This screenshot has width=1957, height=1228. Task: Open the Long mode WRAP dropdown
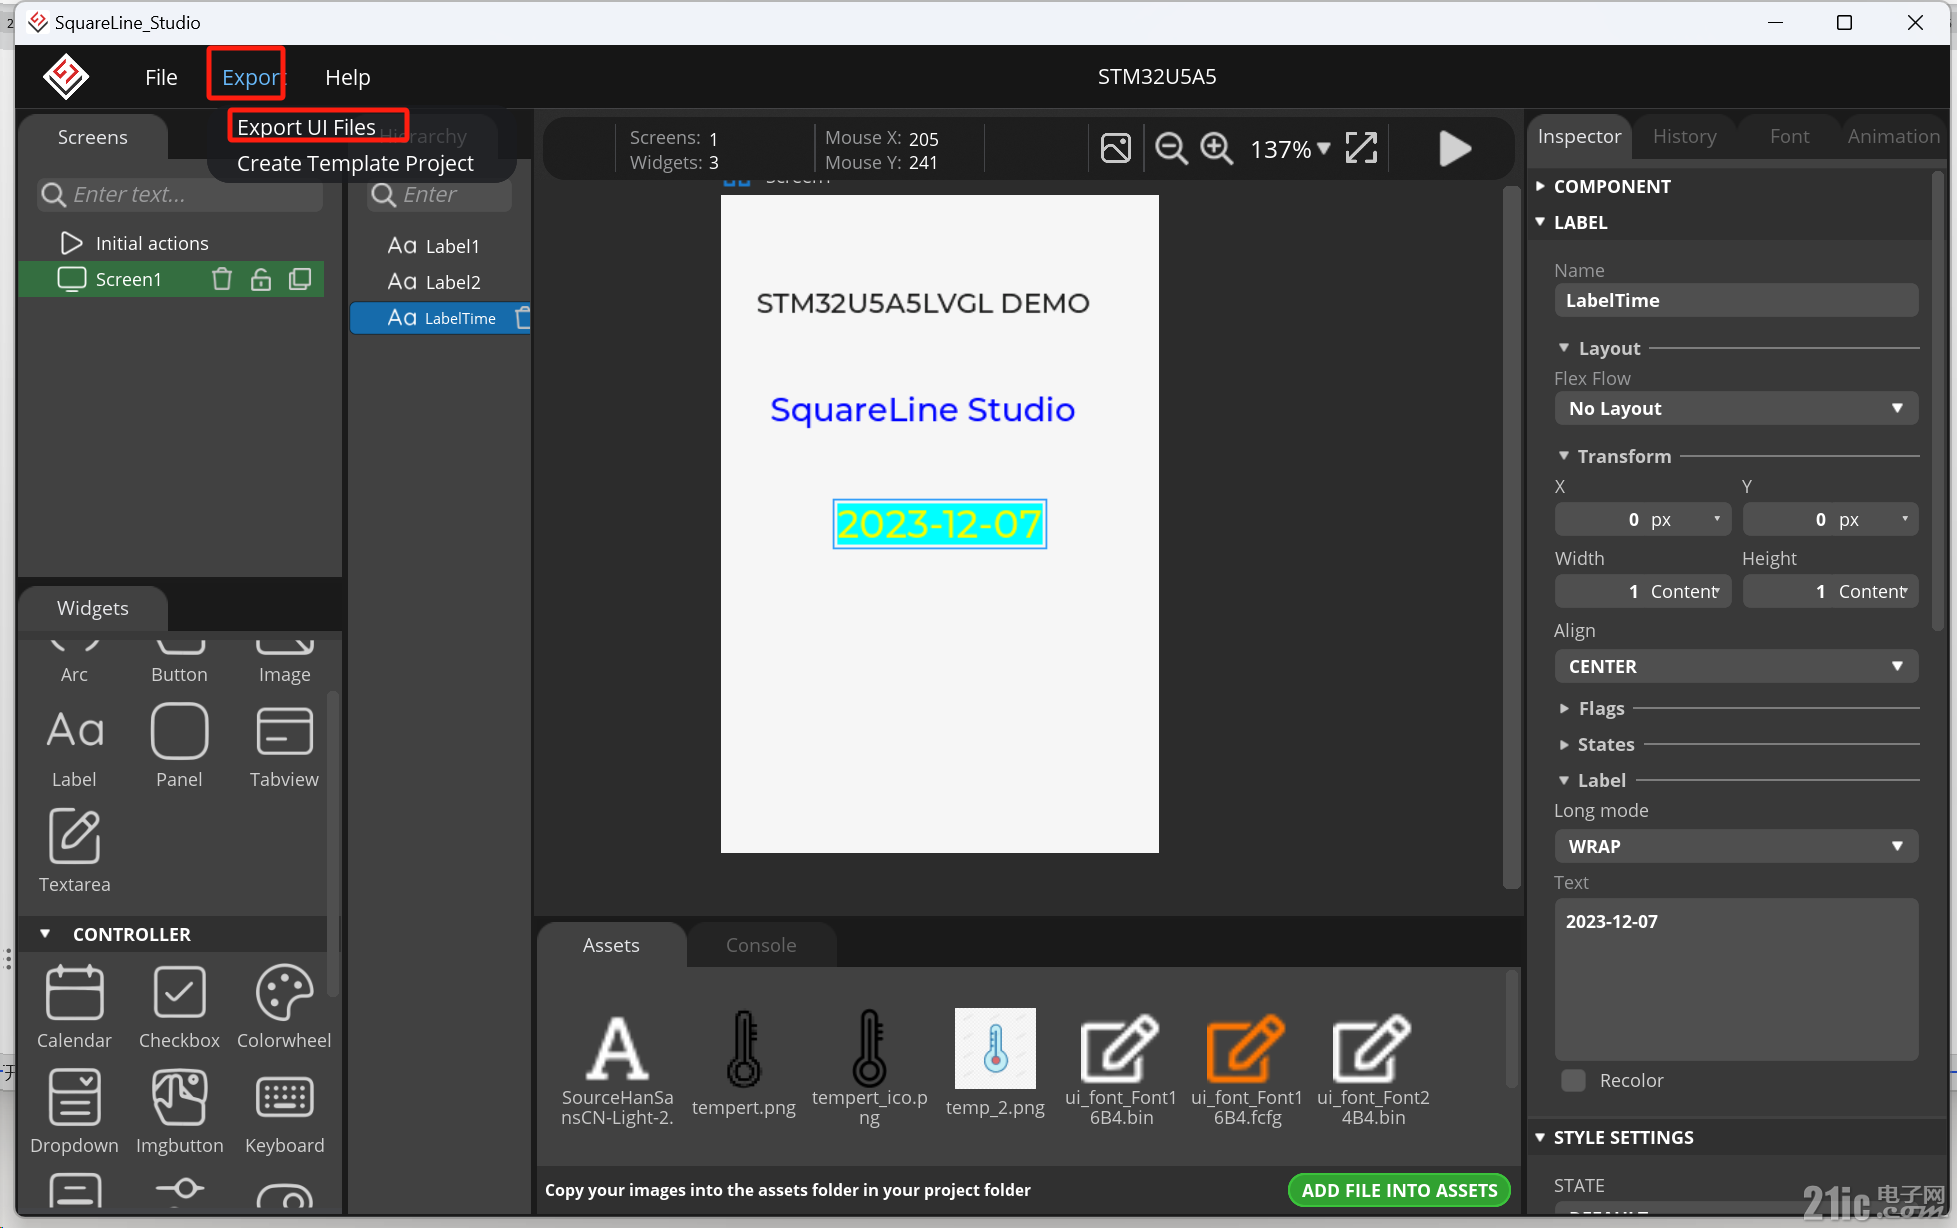(1736, 846)
